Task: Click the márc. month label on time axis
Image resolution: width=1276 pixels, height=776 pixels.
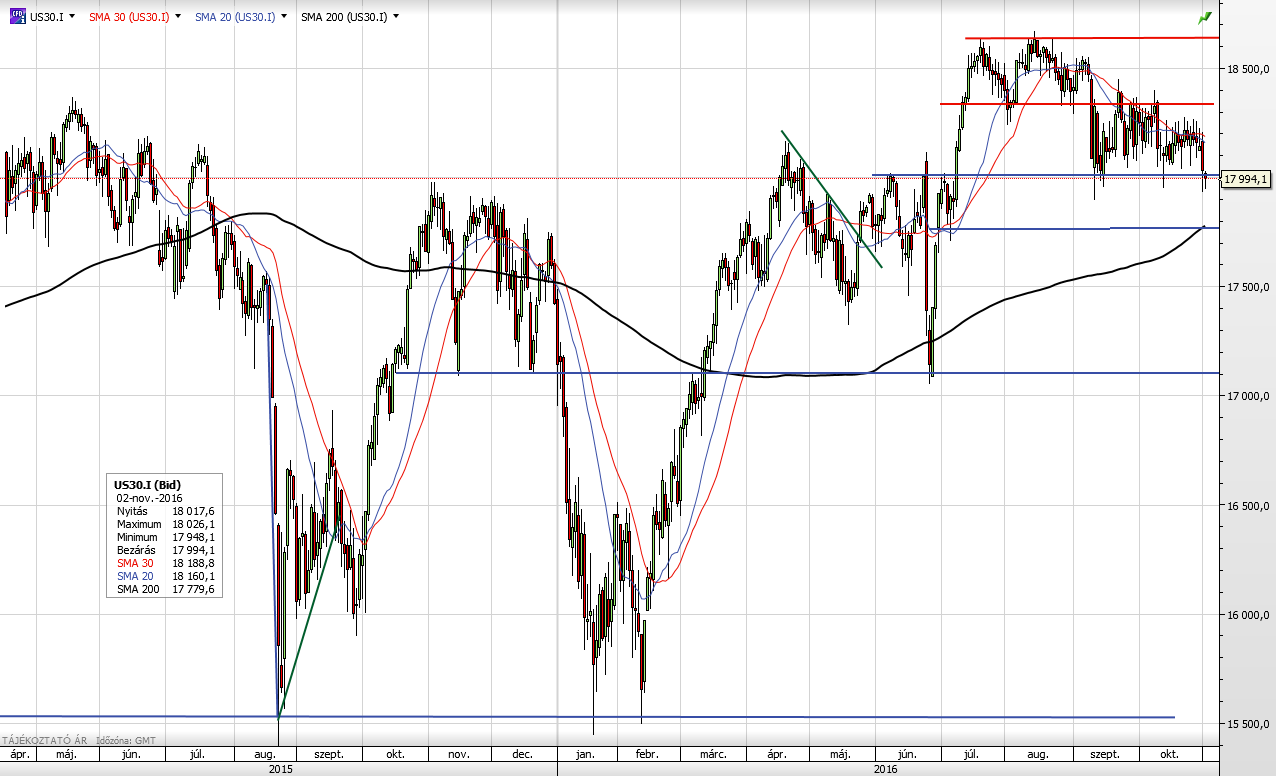Action: pyautogui.click(x=712, y=753)
